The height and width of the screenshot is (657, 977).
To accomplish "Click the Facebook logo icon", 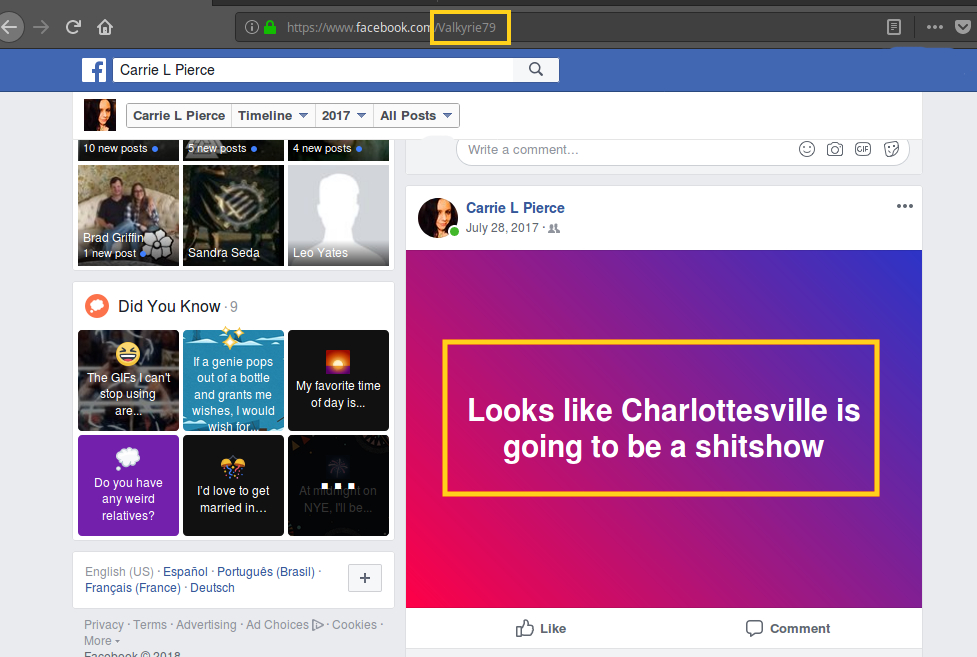I will click(96, 69).
